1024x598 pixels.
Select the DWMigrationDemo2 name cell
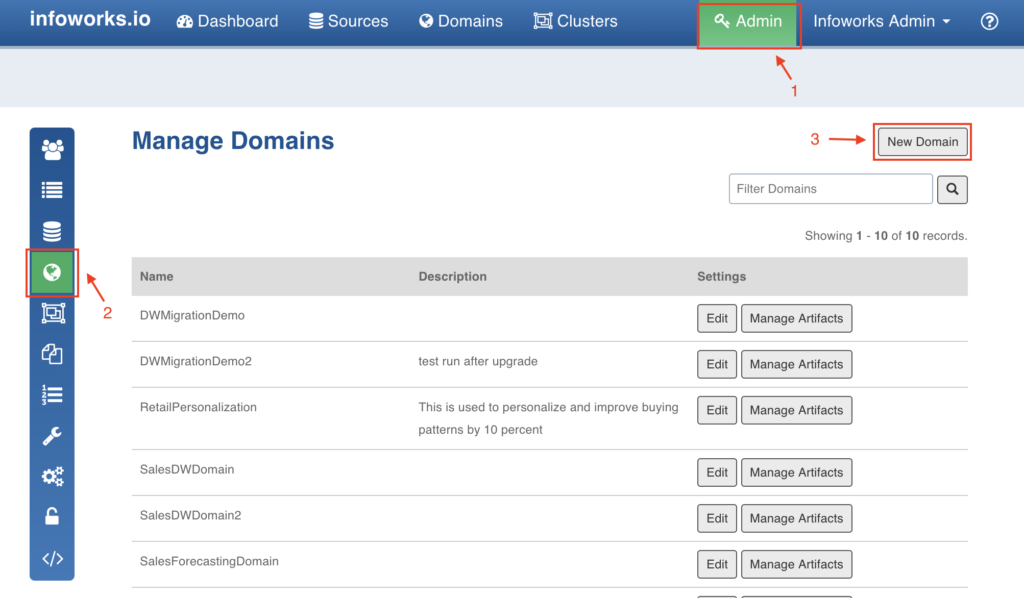(195, 361)
